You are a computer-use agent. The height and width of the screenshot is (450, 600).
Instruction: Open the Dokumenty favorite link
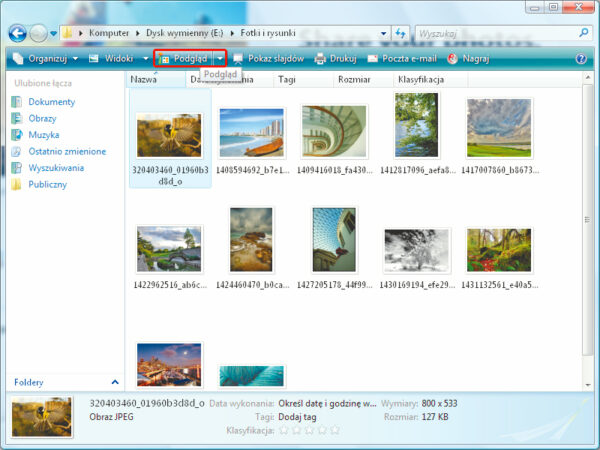pos(51,102)
